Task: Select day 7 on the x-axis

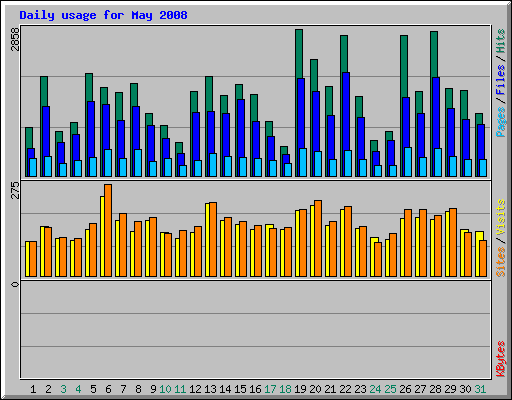Action: (123, 389)
